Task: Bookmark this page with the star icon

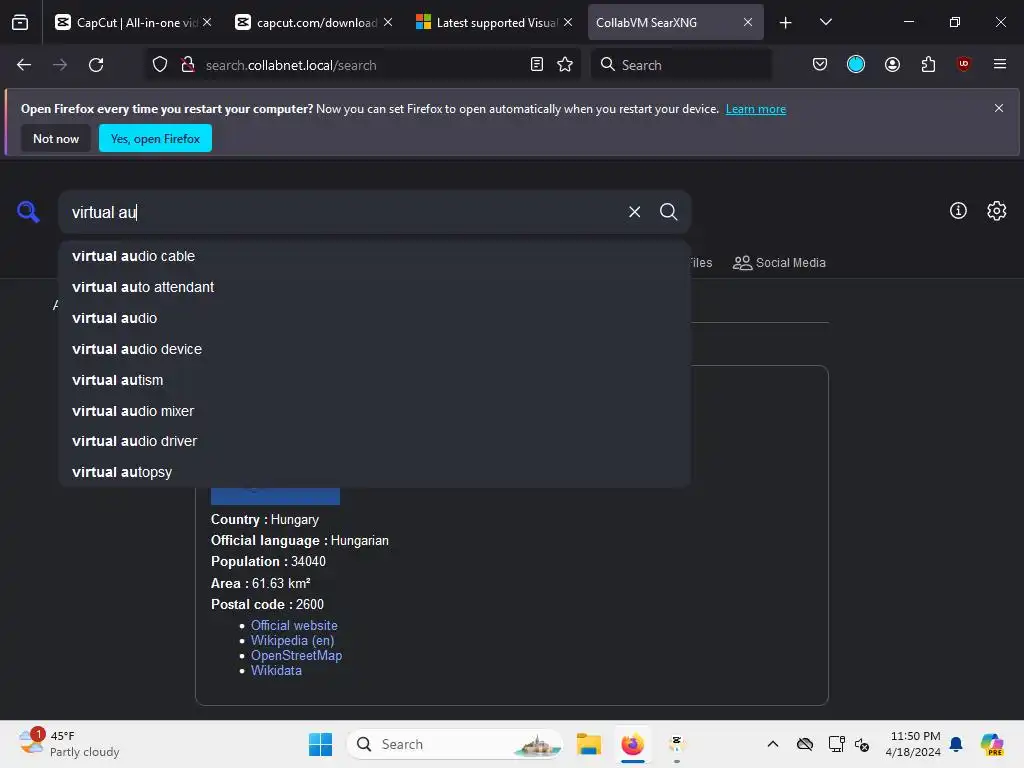Action: (x=565, y=65)
